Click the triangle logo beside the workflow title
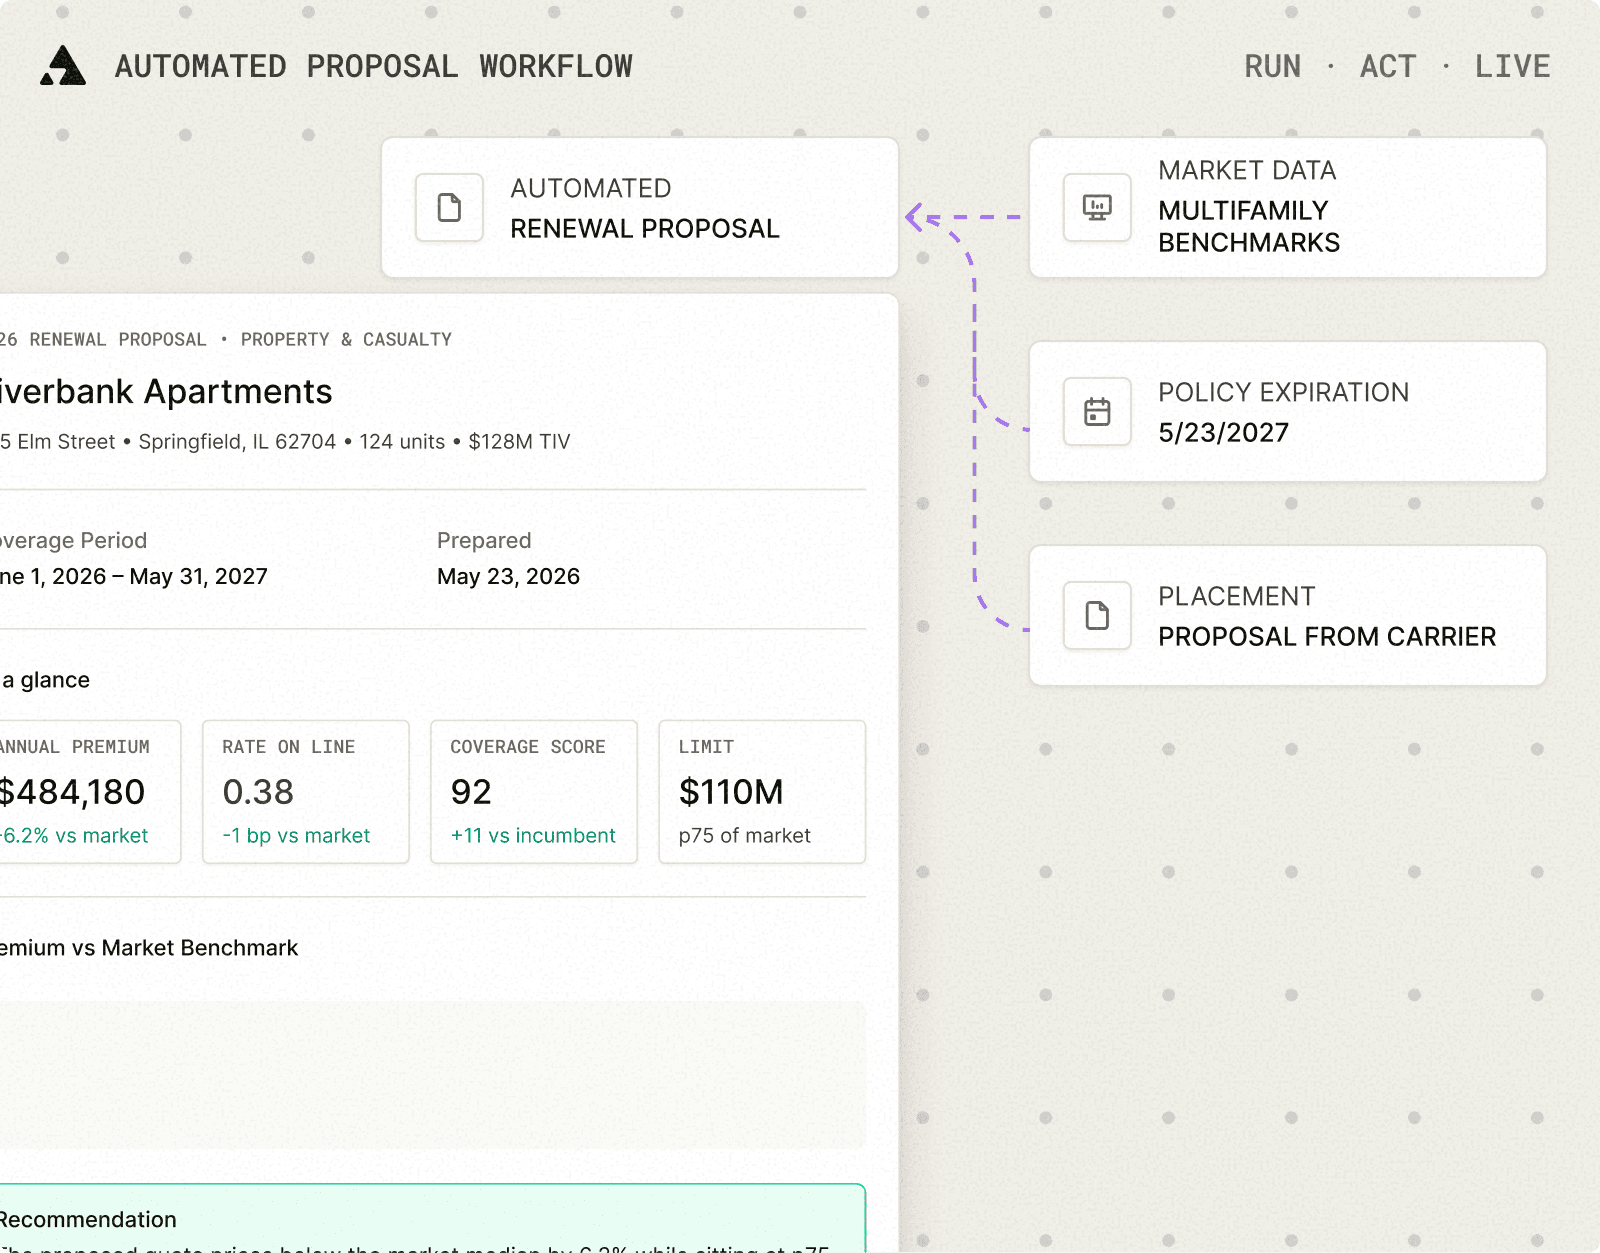 (63, 66)
